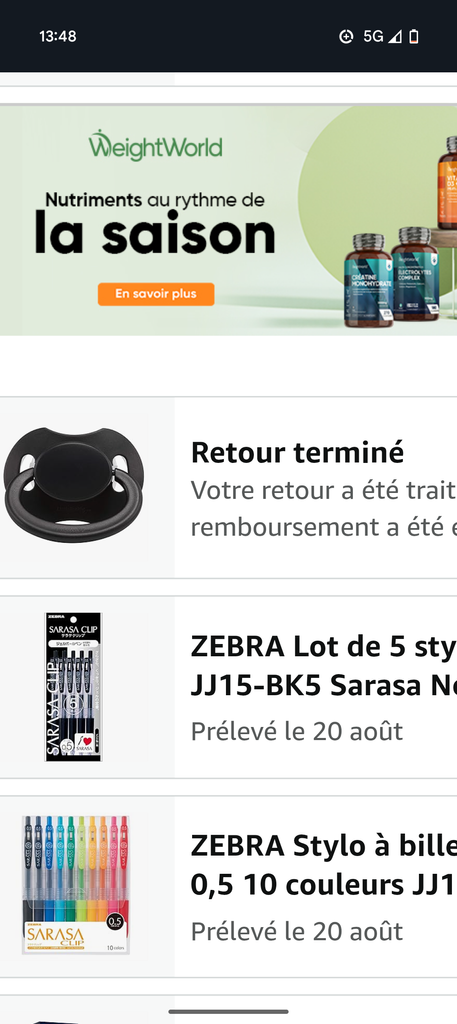Image resolution: width=457 pixels, height=1024 pixels.
Task: Open ZEBRA Stylo à bille 10 couleurs order
Action: 228,887
